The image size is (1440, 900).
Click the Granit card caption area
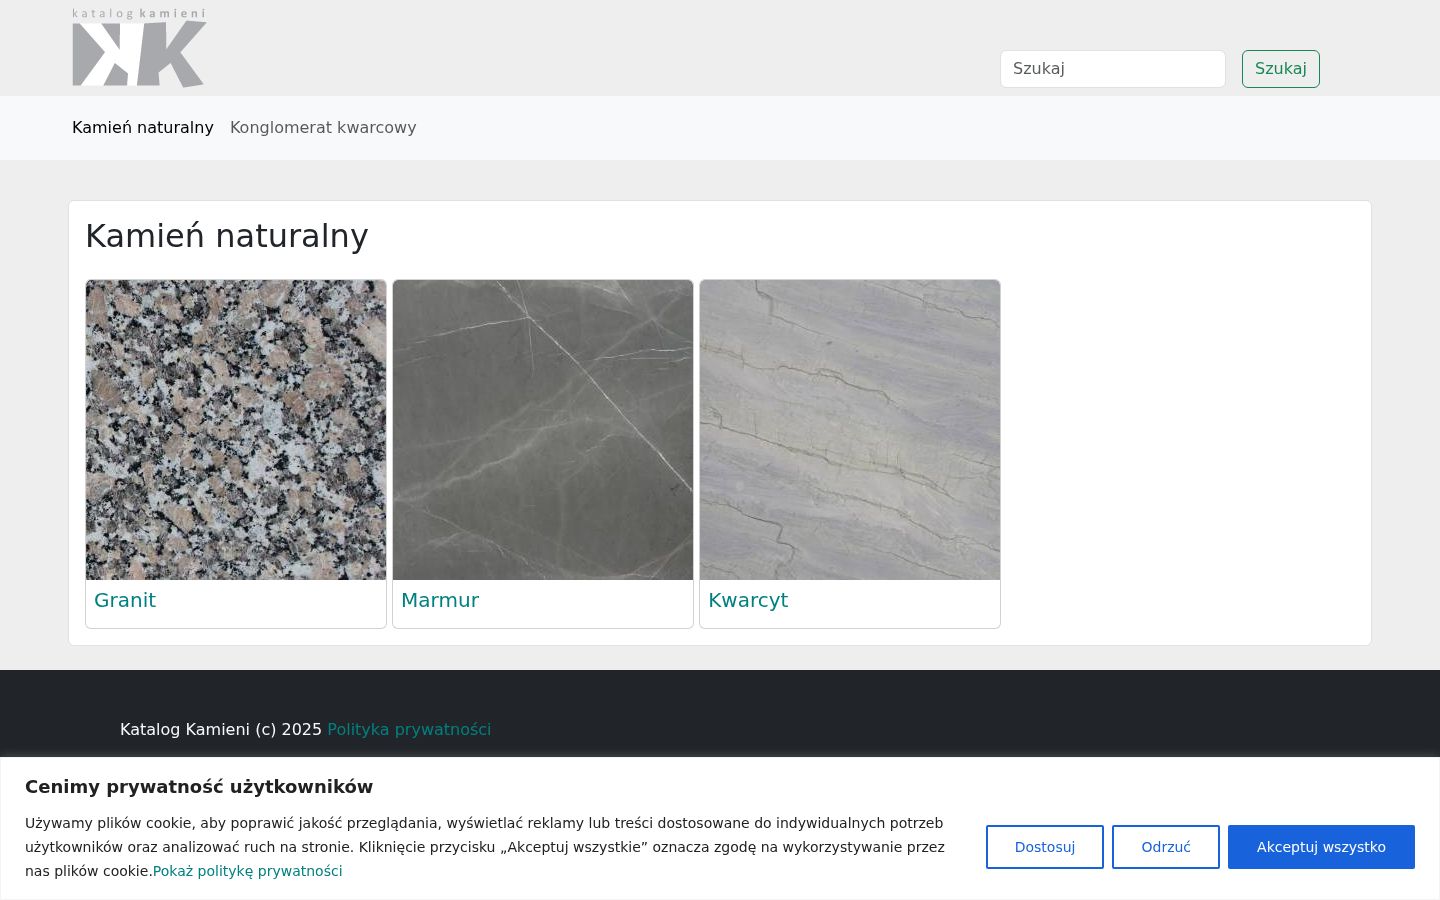[236, 604]
